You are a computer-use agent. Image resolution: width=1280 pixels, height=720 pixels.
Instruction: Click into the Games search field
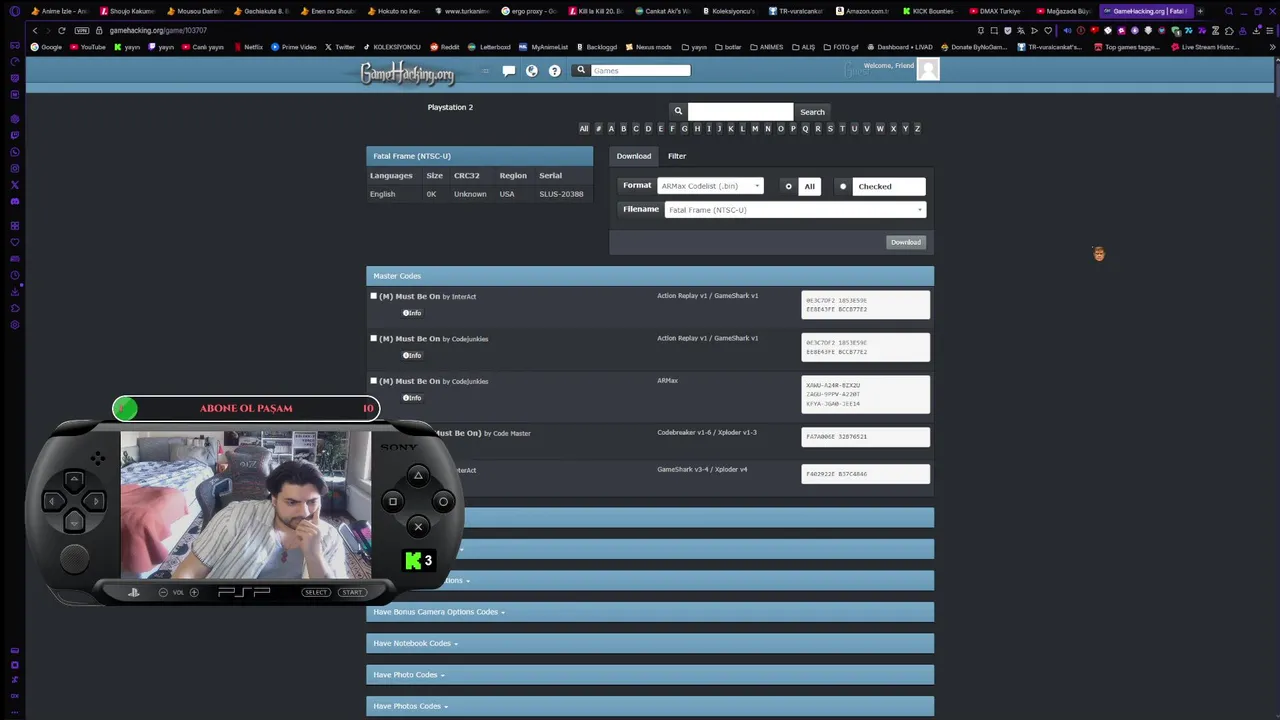point(640,70)
